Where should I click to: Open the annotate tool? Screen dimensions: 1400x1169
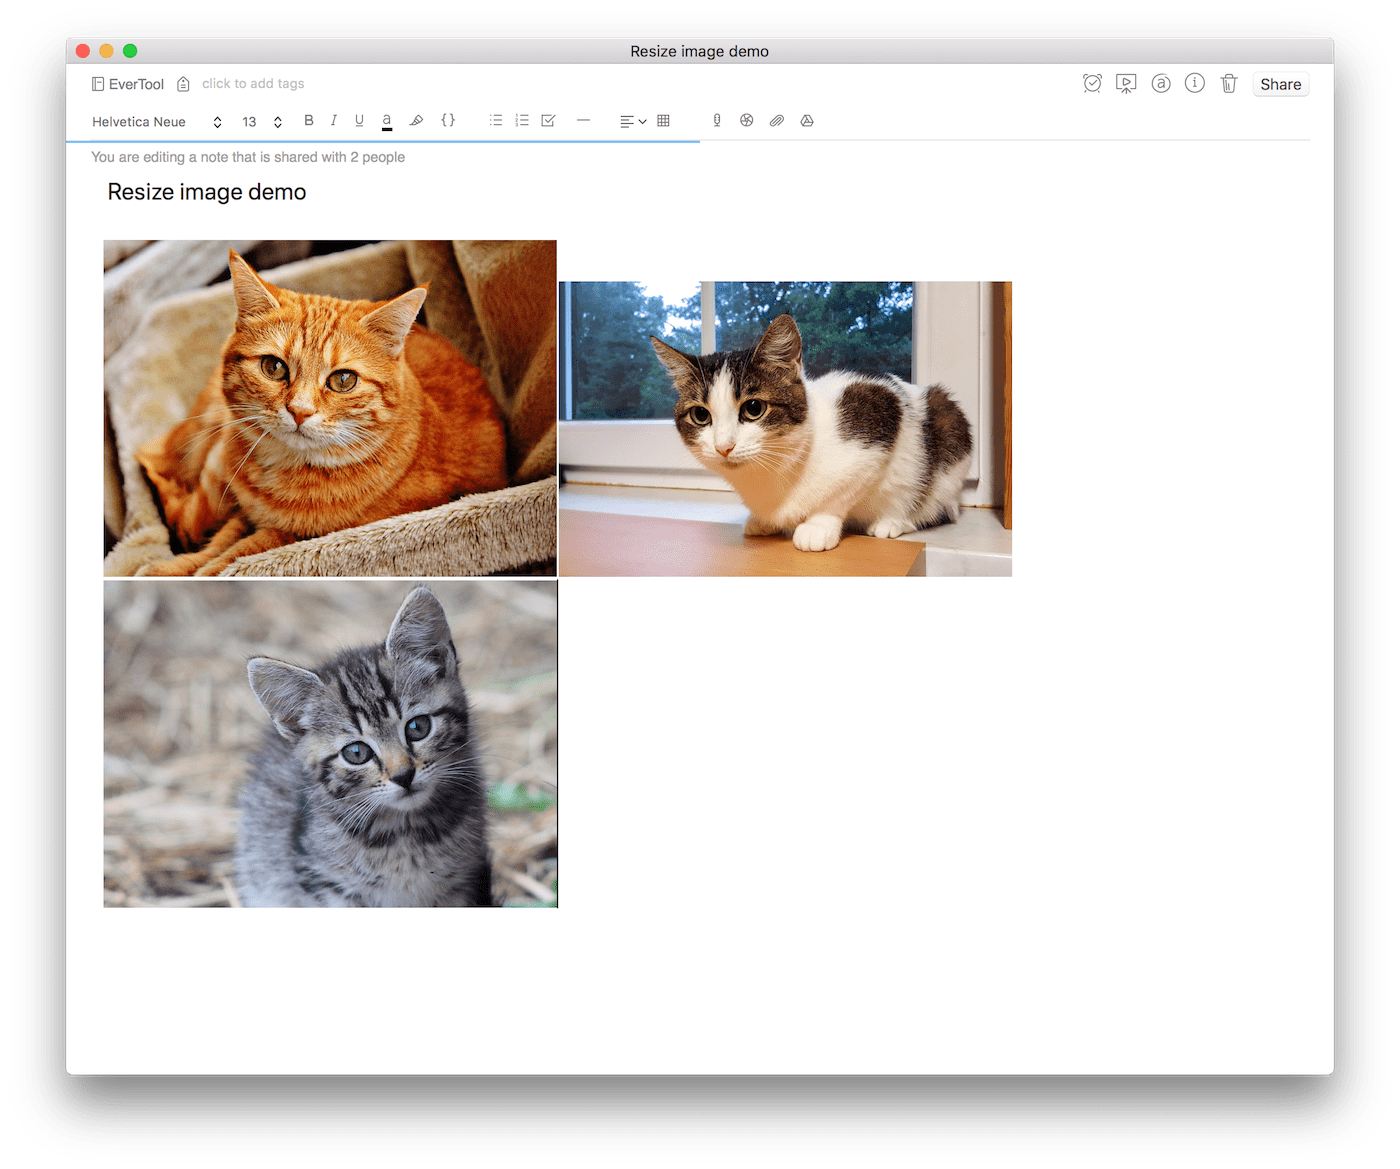coord(1160,83)
